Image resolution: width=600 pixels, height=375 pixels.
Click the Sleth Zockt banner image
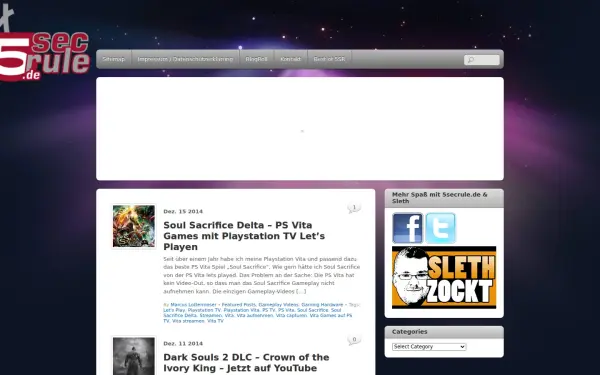444,277
